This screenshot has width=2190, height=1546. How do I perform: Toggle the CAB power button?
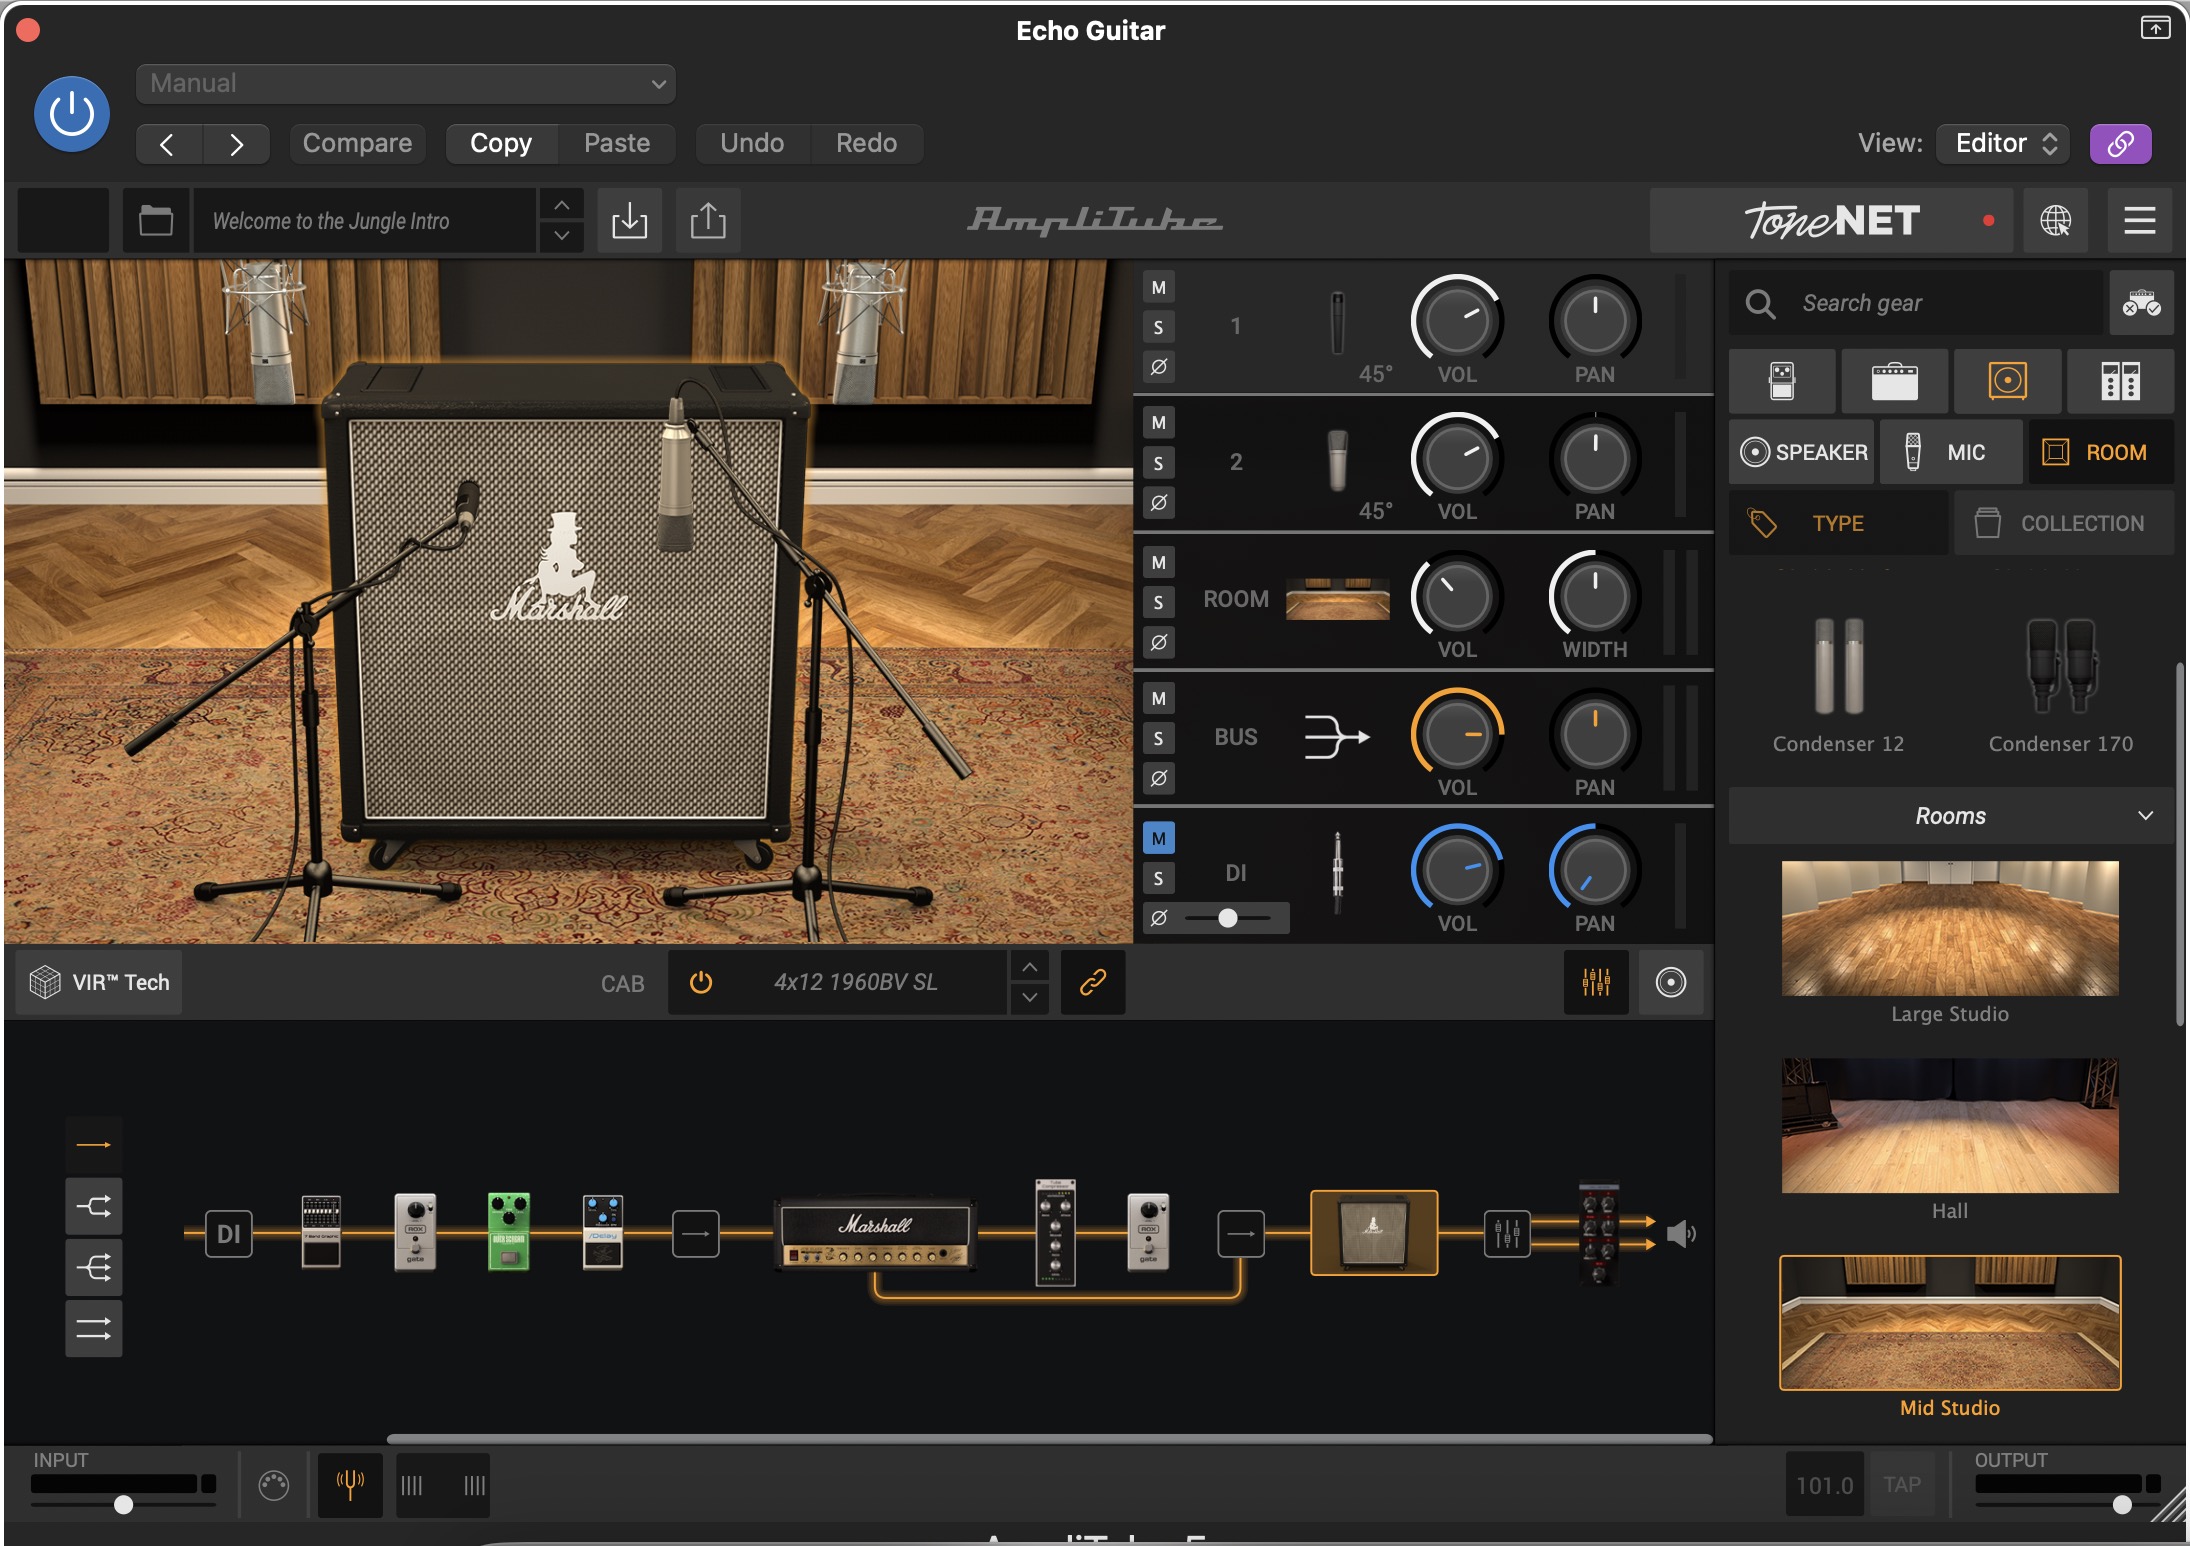[x=701, y=982]
